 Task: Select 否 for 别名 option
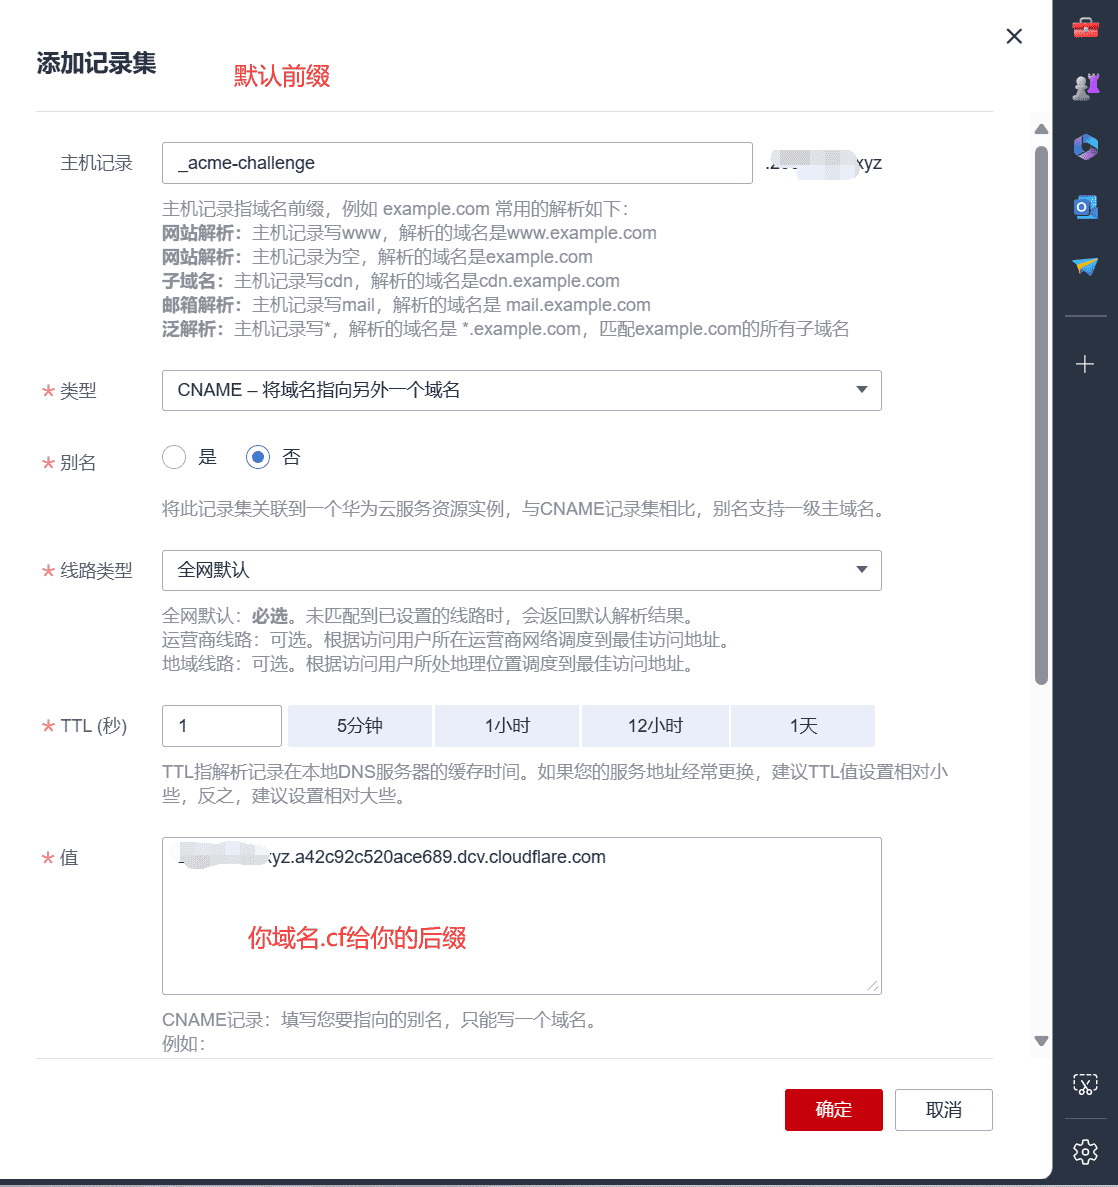pyautogui.click(x=257, y=457)
